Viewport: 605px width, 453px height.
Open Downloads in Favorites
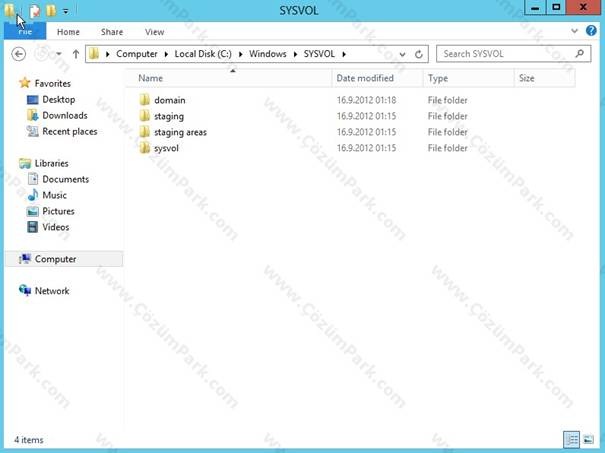point(65,115)
